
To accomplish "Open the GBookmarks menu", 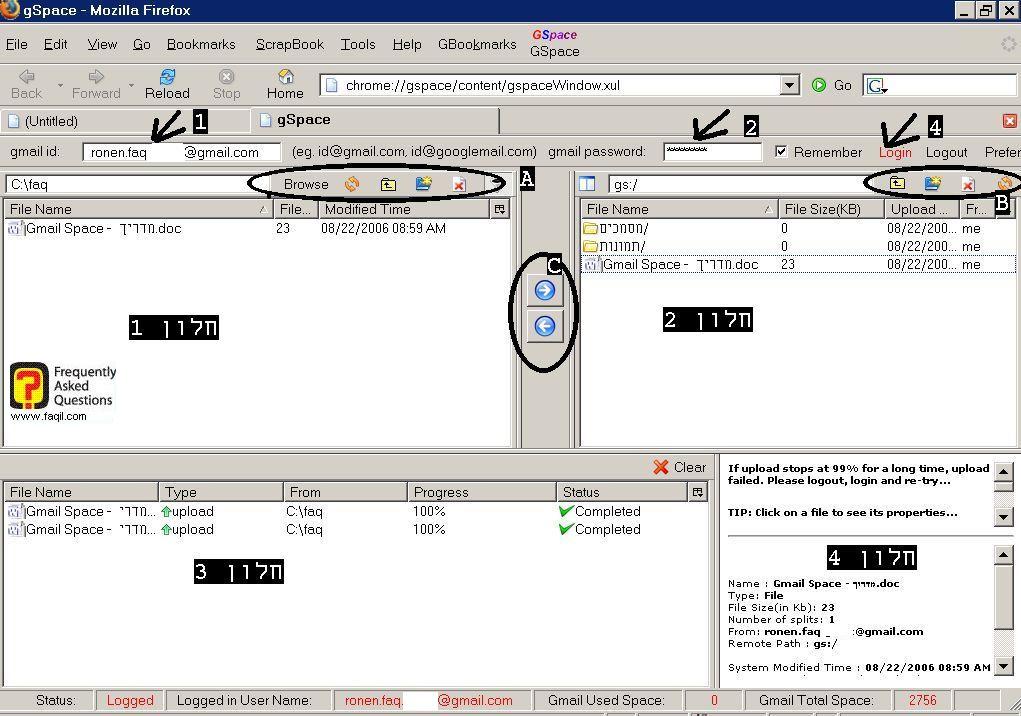I will pyautogui.click(x=477, y=44).
